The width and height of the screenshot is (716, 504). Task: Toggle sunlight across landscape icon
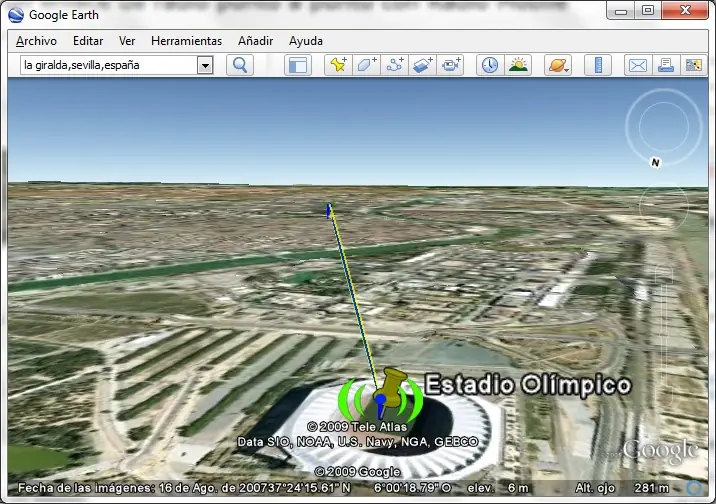point(518,65)
